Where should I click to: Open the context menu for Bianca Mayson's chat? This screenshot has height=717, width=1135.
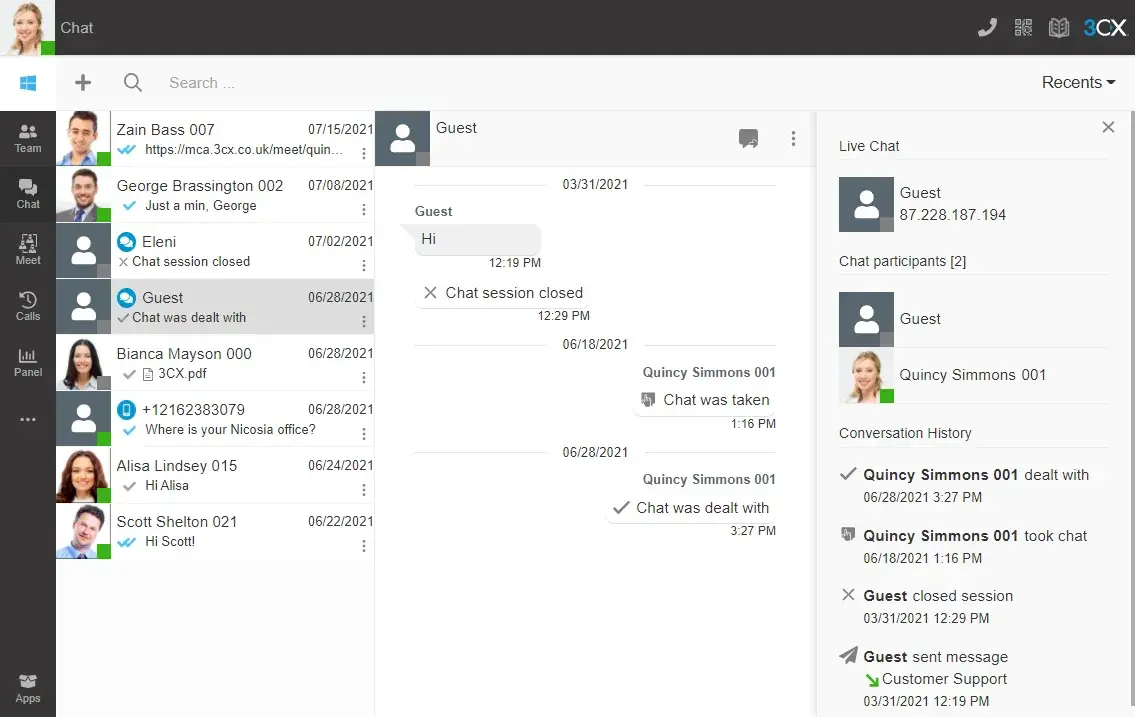tap(364, 375)
